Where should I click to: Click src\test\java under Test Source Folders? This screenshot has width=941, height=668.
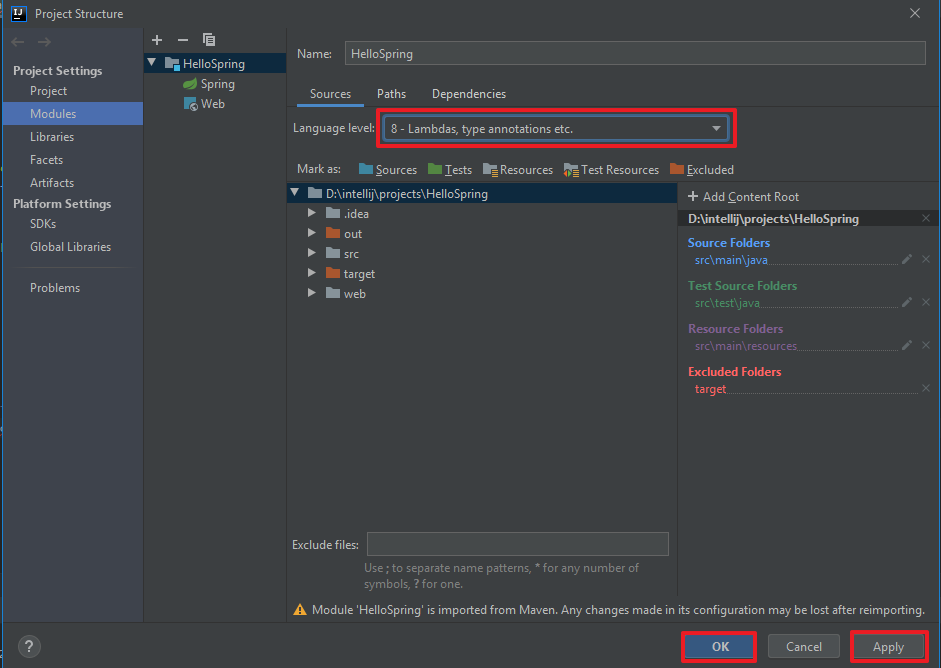click(x=727, y=303)
